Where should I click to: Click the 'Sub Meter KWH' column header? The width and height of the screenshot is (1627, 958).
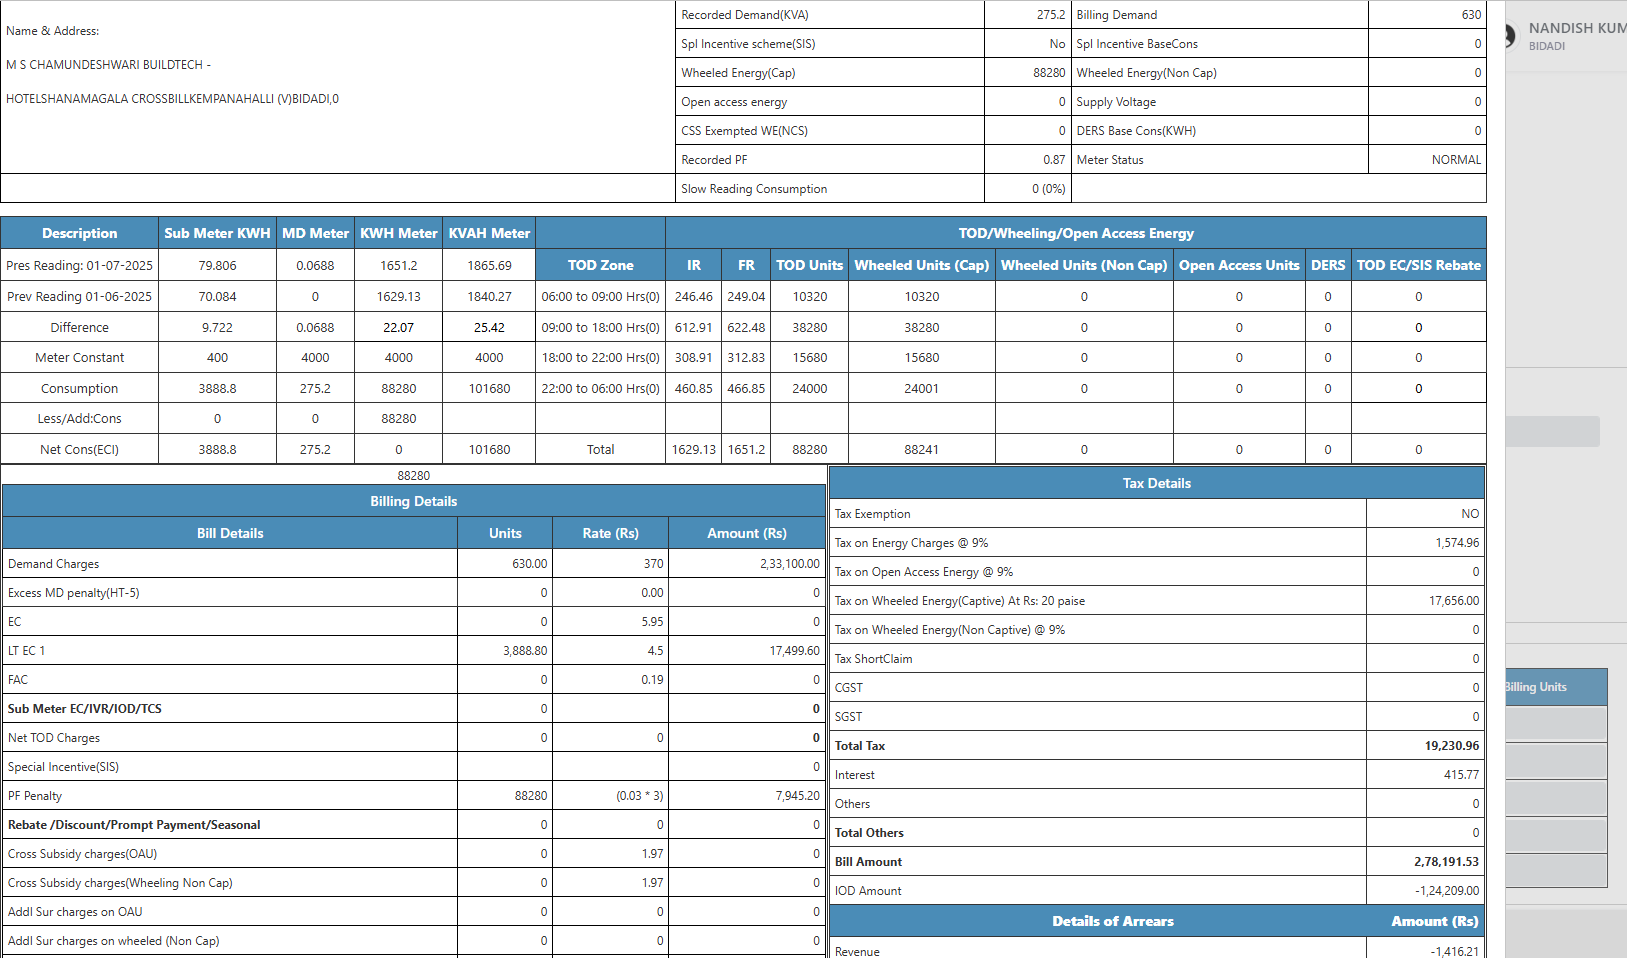(217, 233)
